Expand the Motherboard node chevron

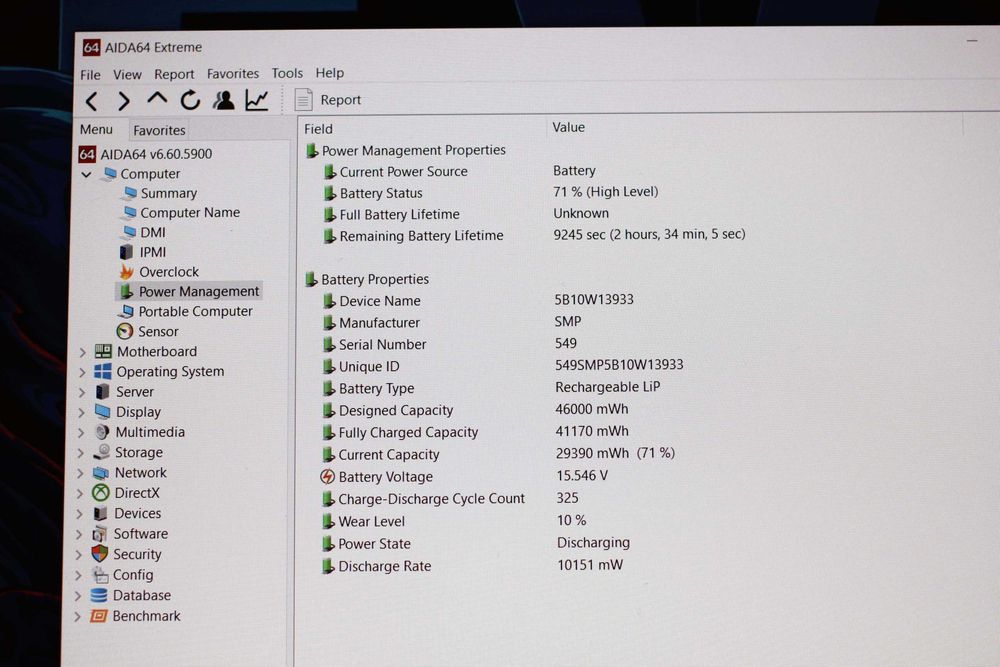(82, 351)
